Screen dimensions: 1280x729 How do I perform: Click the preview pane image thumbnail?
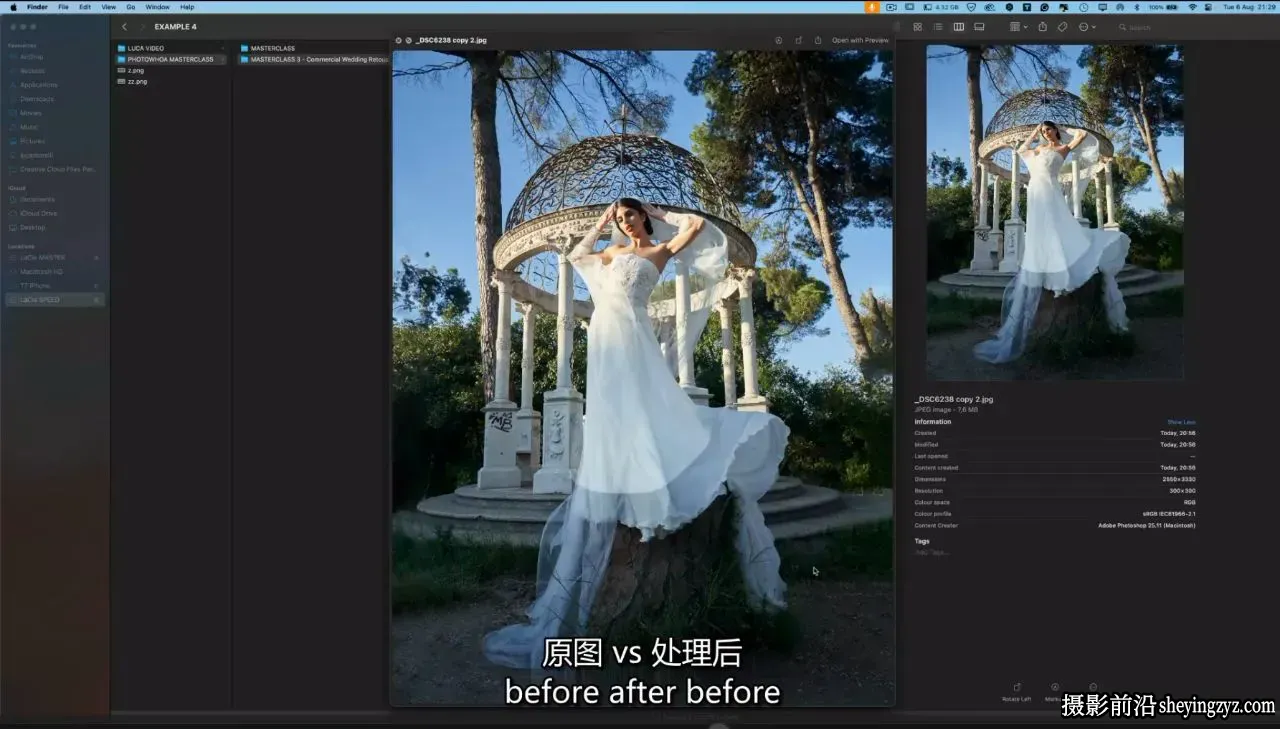coord(1055,212)
